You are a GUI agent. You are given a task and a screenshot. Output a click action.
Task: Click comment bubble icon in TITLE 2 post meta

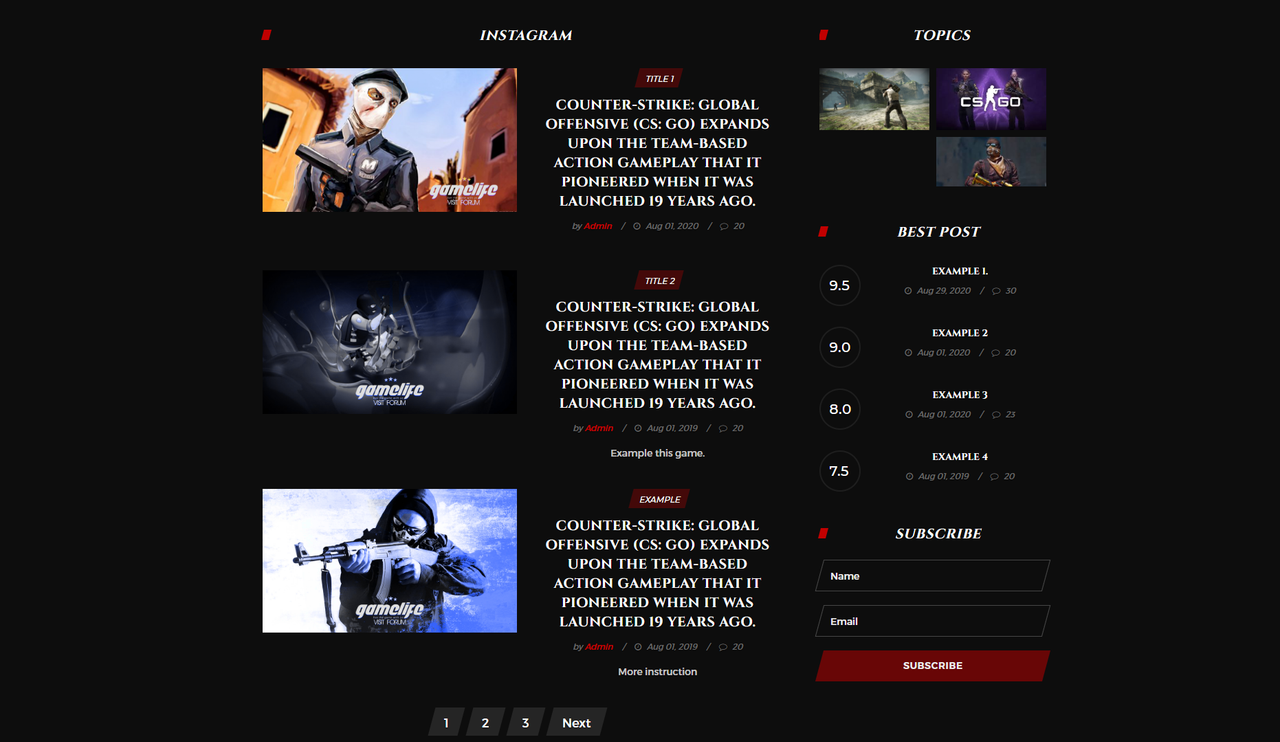pos(724,428)
